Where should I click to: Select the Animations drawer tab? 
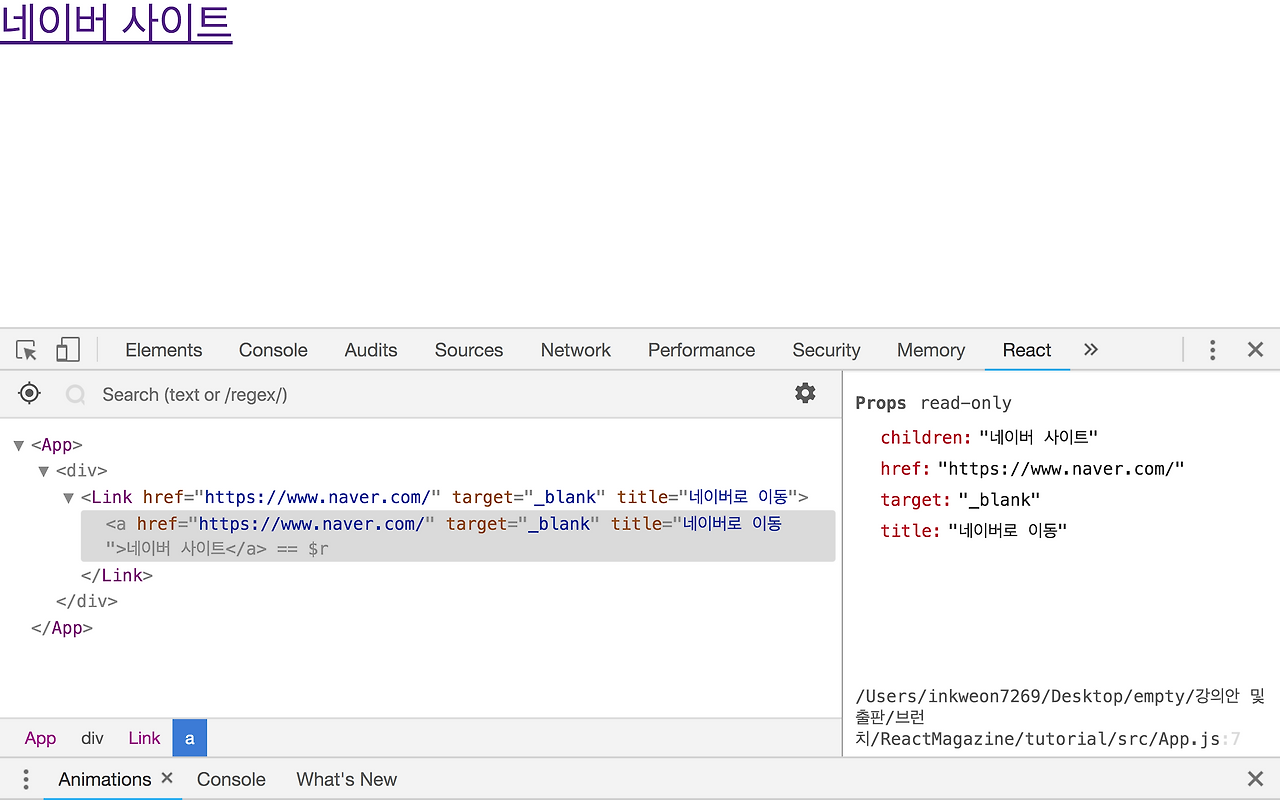click(x=105, y=779)
